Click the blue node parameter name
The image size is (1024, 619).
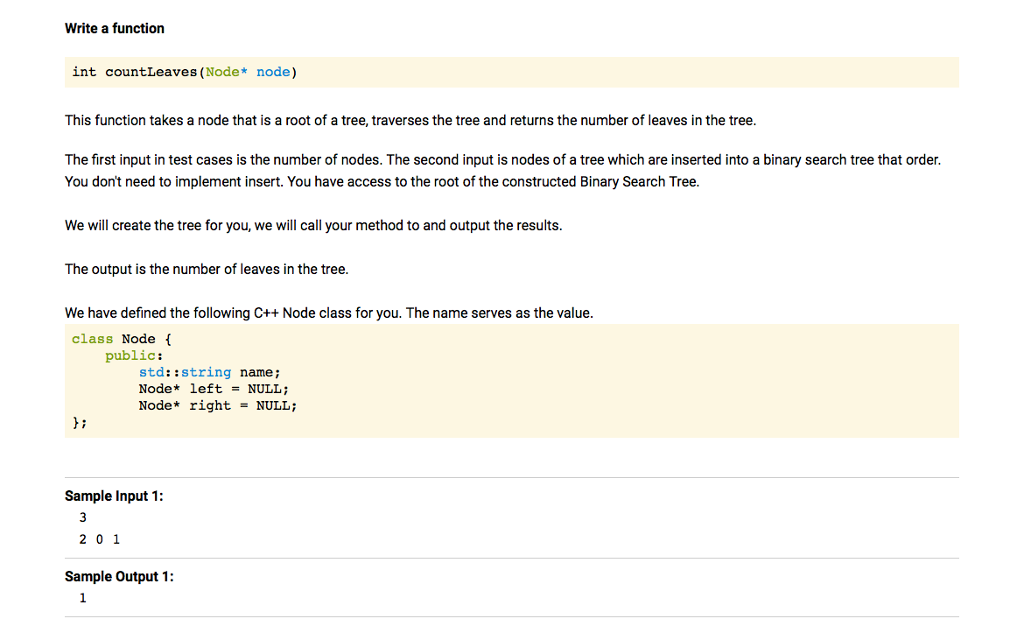[x=273, y=71]
